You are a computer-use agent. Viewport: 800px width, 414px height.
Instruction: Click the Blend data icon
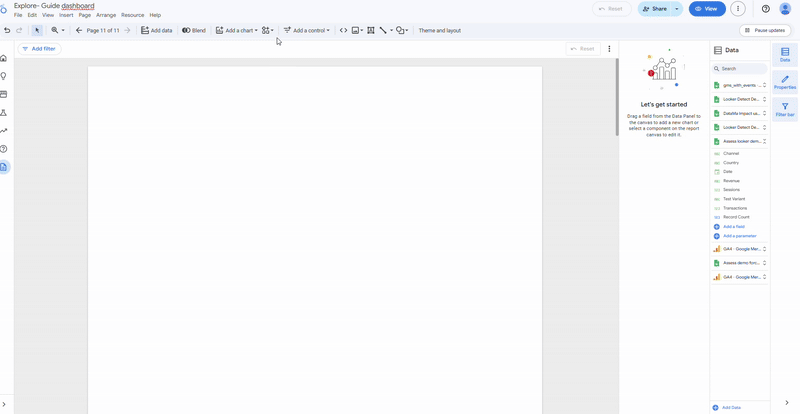pos(194,31)
